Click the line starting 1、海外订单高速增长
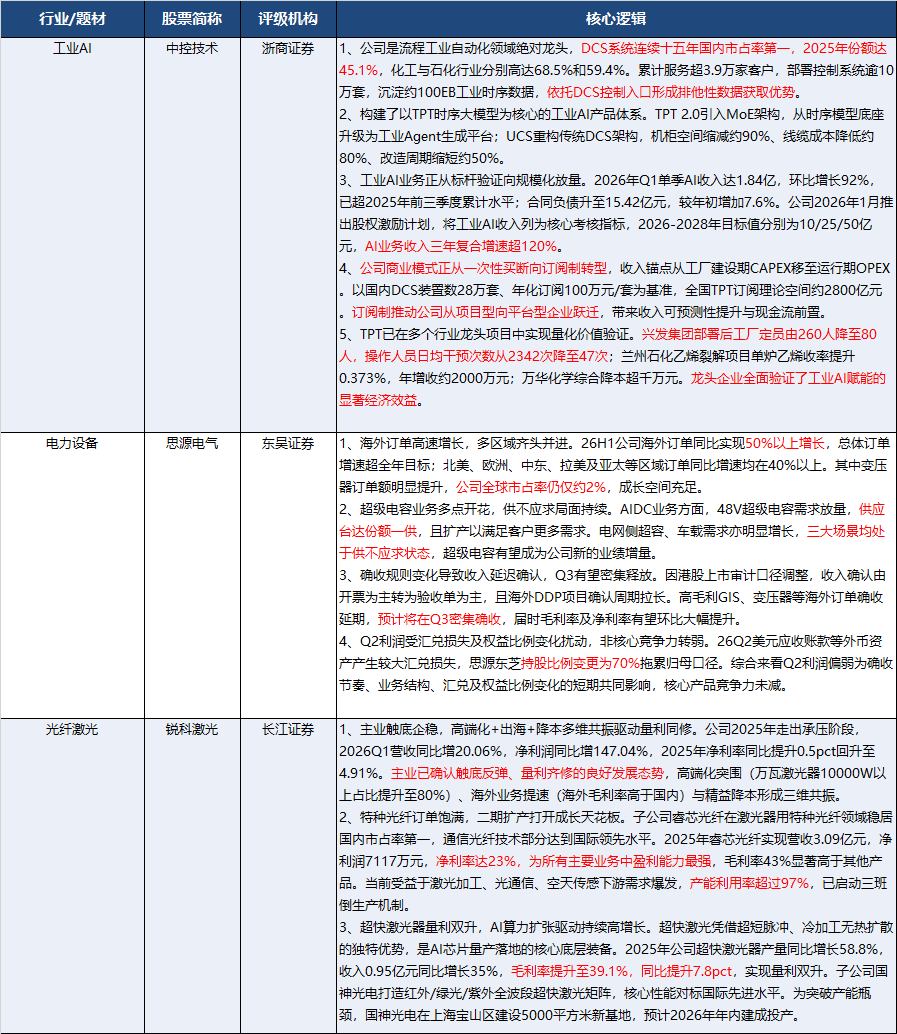897x1034 pixels. 615,443
